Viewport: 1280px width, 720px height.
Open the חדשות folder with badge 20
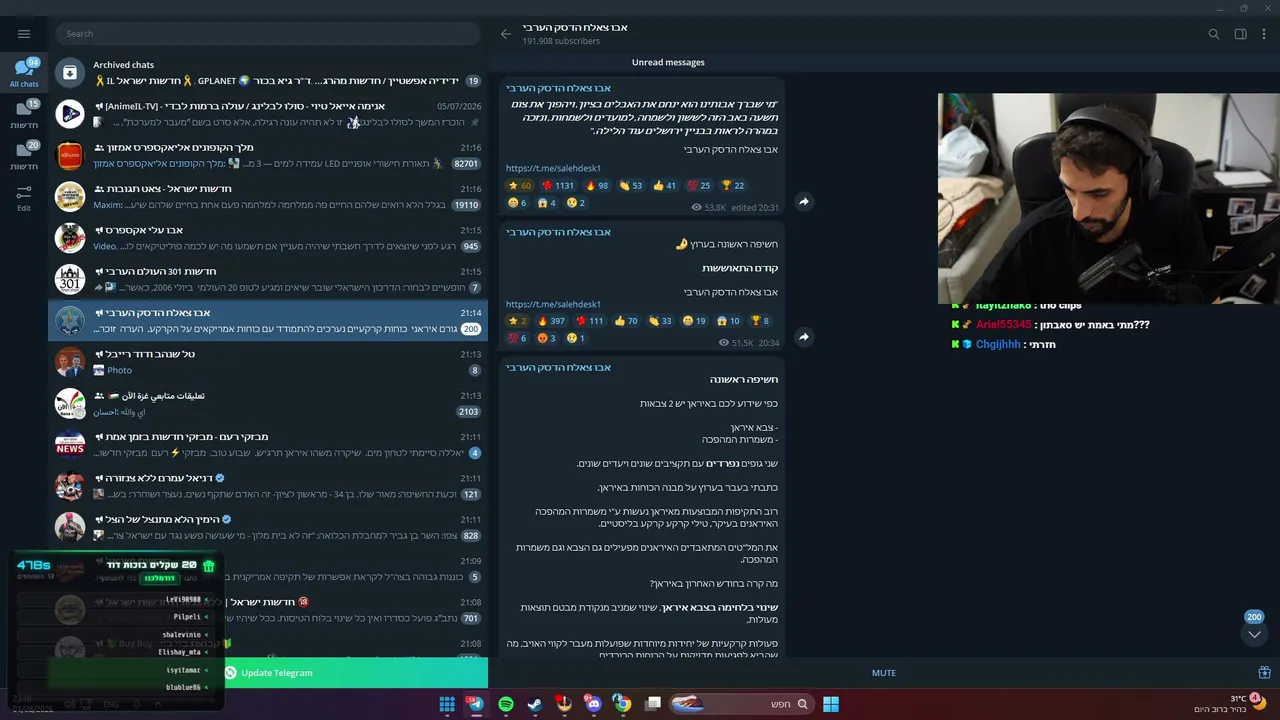click(24, 155)
